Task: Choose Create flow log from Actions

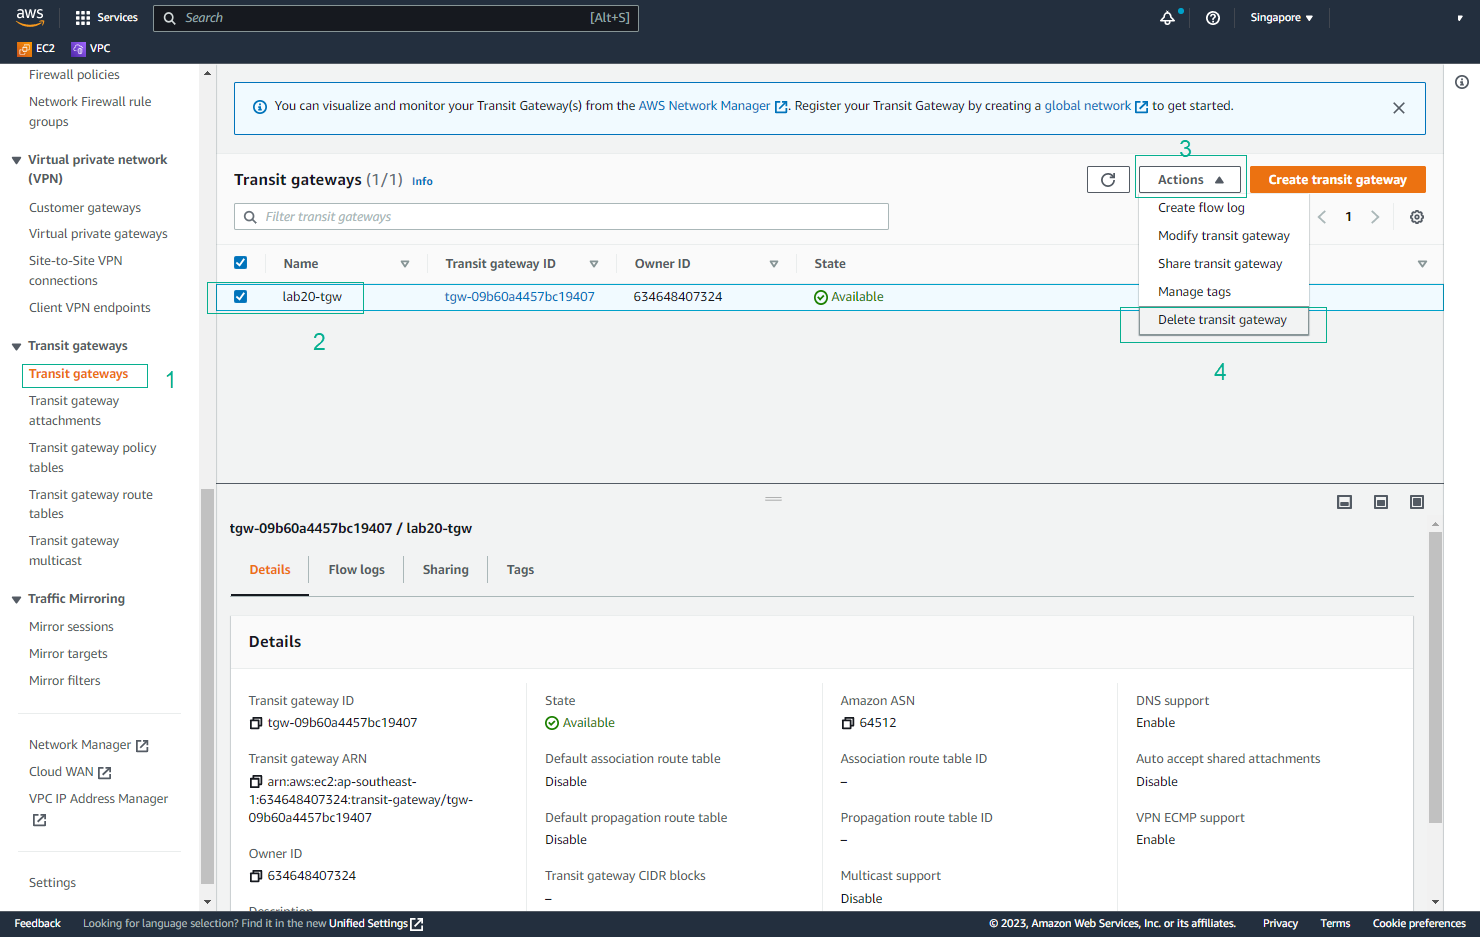Action: click(x=1224, y=208)
